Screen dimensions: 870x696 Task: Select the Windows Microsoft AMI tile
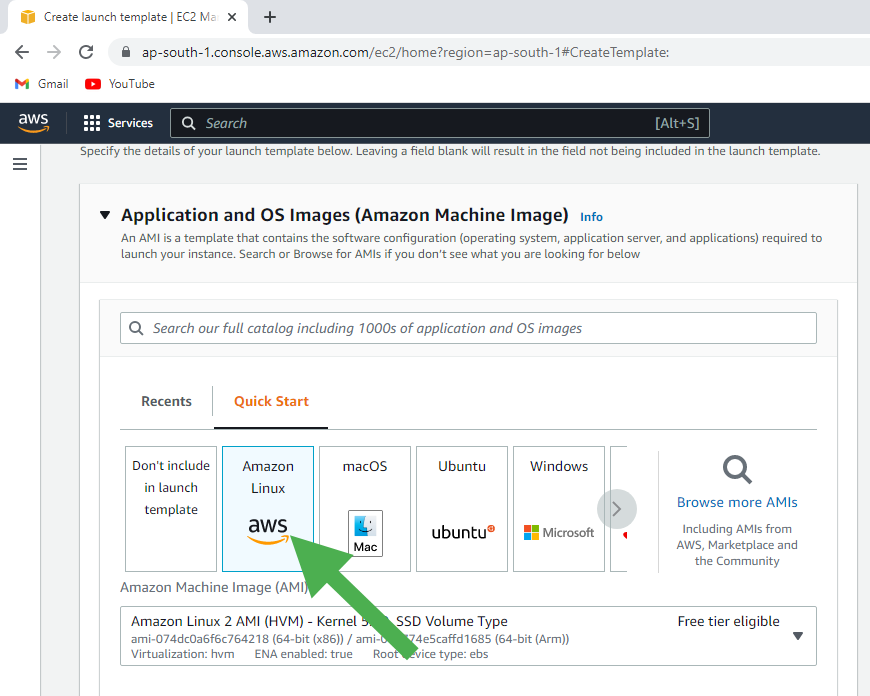click(x=559, y=509)
